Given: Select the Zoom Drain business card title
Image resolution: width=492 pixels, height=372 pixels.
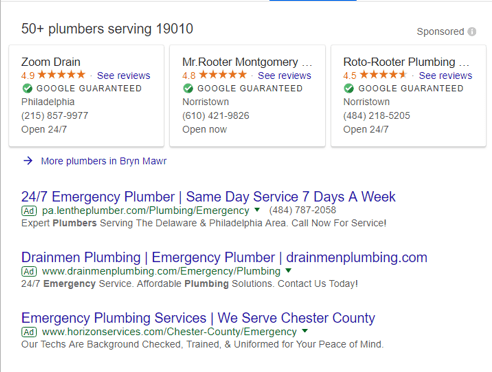Looking at the screenshot, I should pos(51,62).
